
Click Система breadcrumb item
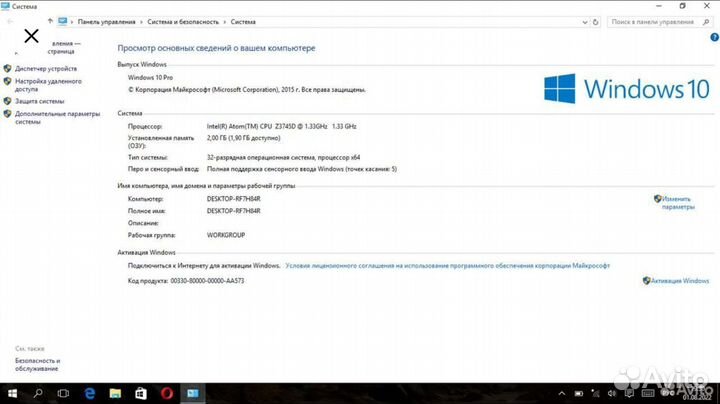tap(243, 22)
